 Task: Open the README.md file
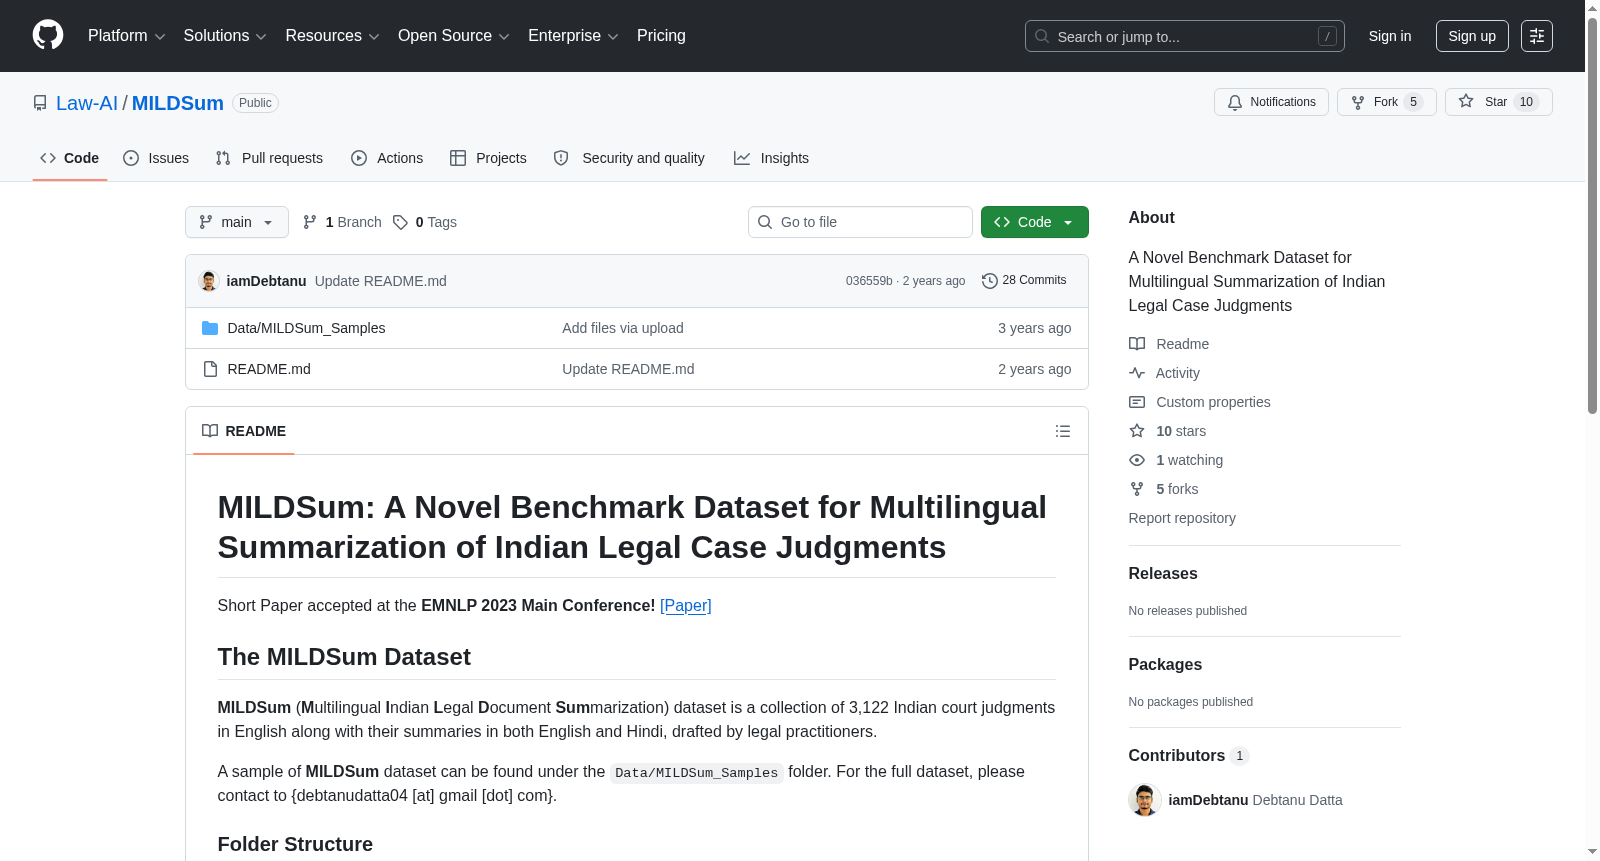269,369
